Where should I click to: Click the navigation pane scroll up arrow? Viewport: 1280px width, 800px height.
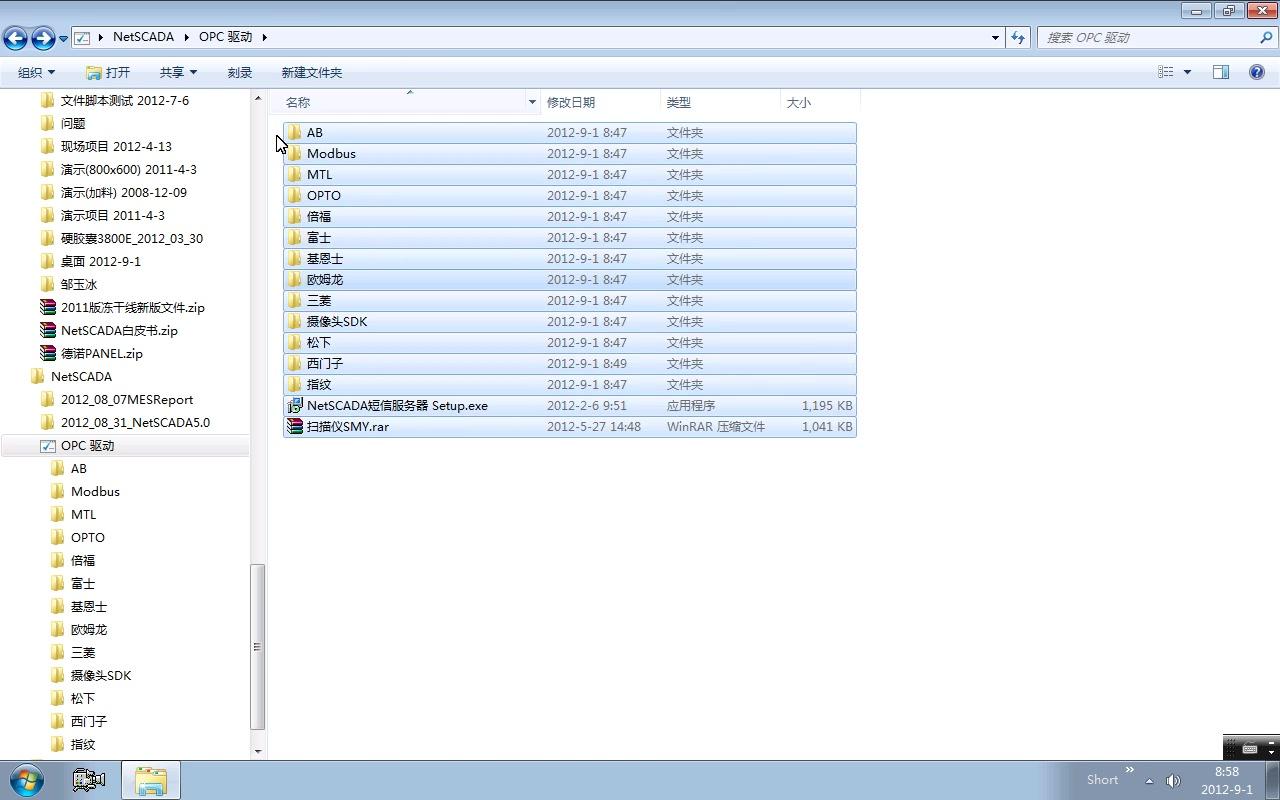257,99
